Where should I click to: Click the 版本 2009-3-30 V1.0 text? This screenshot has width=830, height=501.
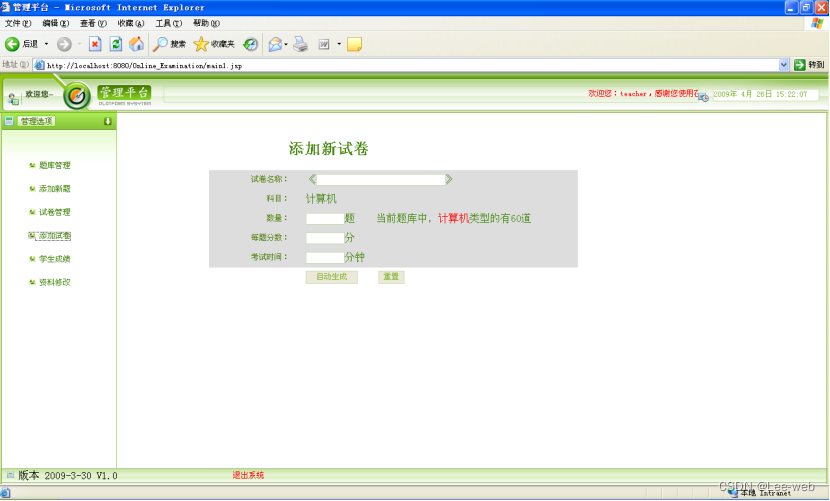tap(68, 476)
